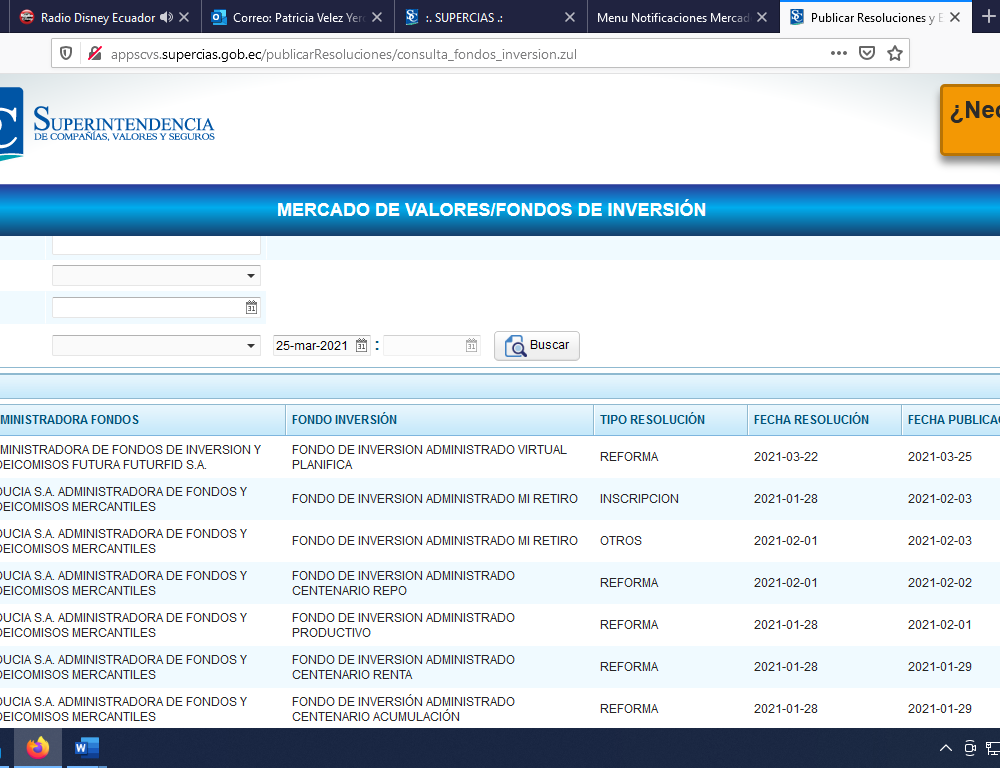Expand the dropdown in the second filter row
Image resolution: width=1000 pixels, height=768 pixels.
(250, 276)
